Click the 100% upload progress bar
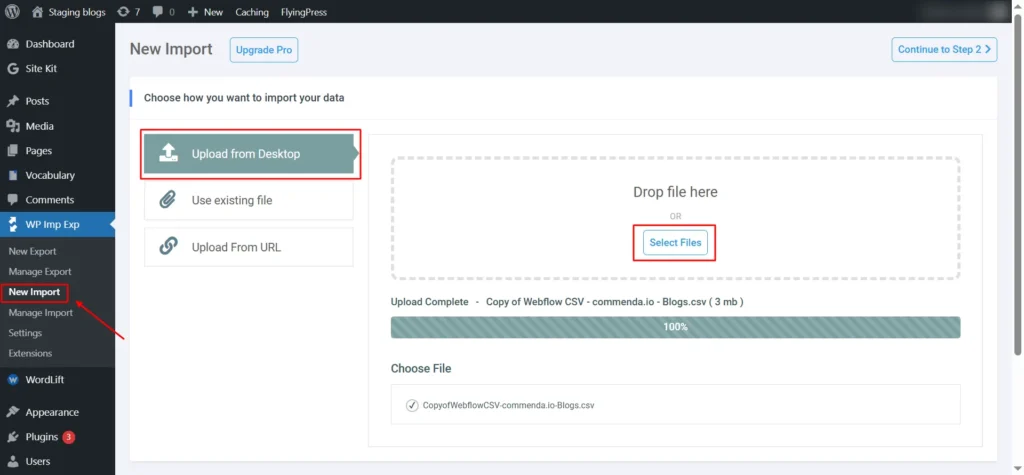The height and width of the screenshot is (475, 1024). 675,327
